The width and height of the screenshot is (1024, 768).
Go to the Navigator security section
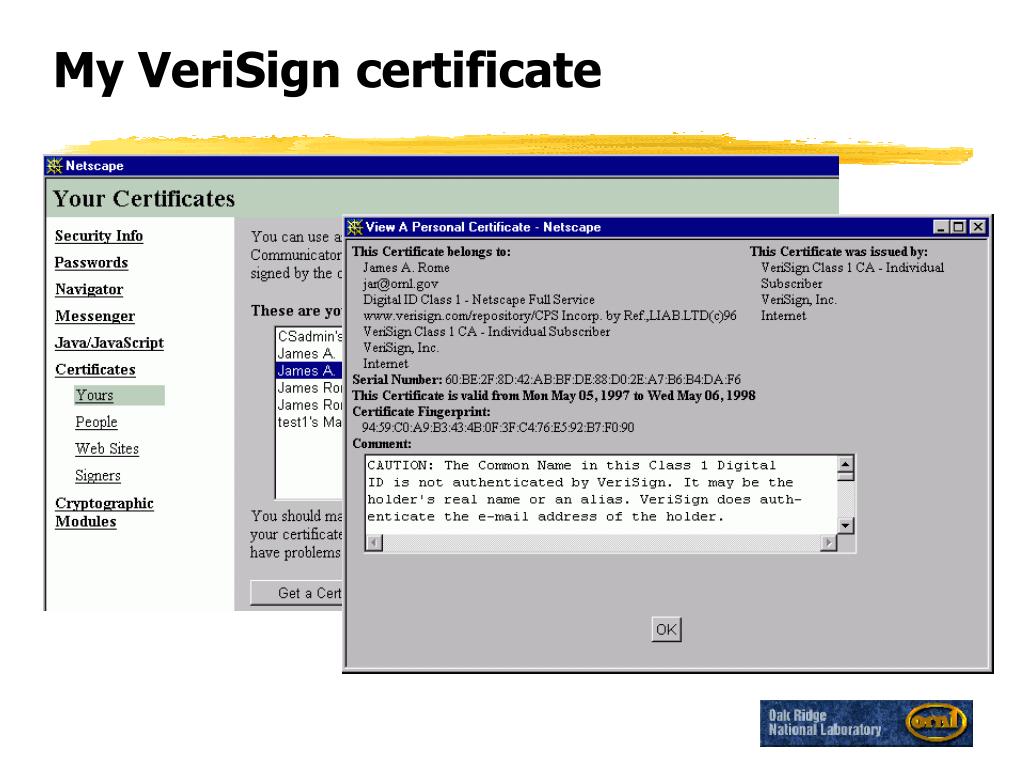(x=89, y=289)
